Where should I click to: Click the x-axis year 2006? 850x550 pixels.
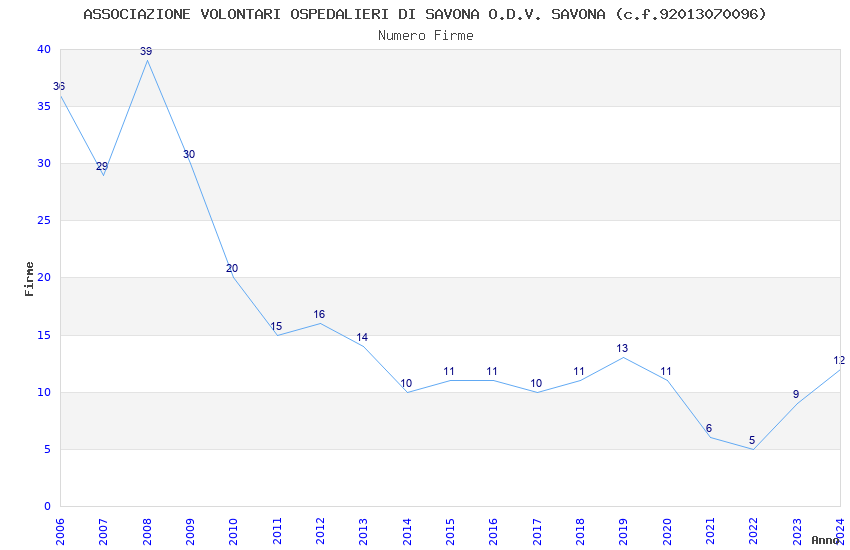[60, 531]
